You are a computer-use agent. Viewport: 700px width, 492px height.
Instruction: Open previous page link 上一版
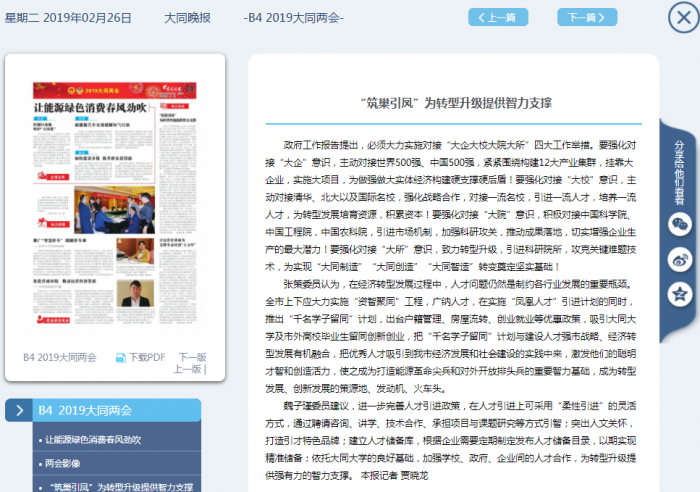coord(186,369)
